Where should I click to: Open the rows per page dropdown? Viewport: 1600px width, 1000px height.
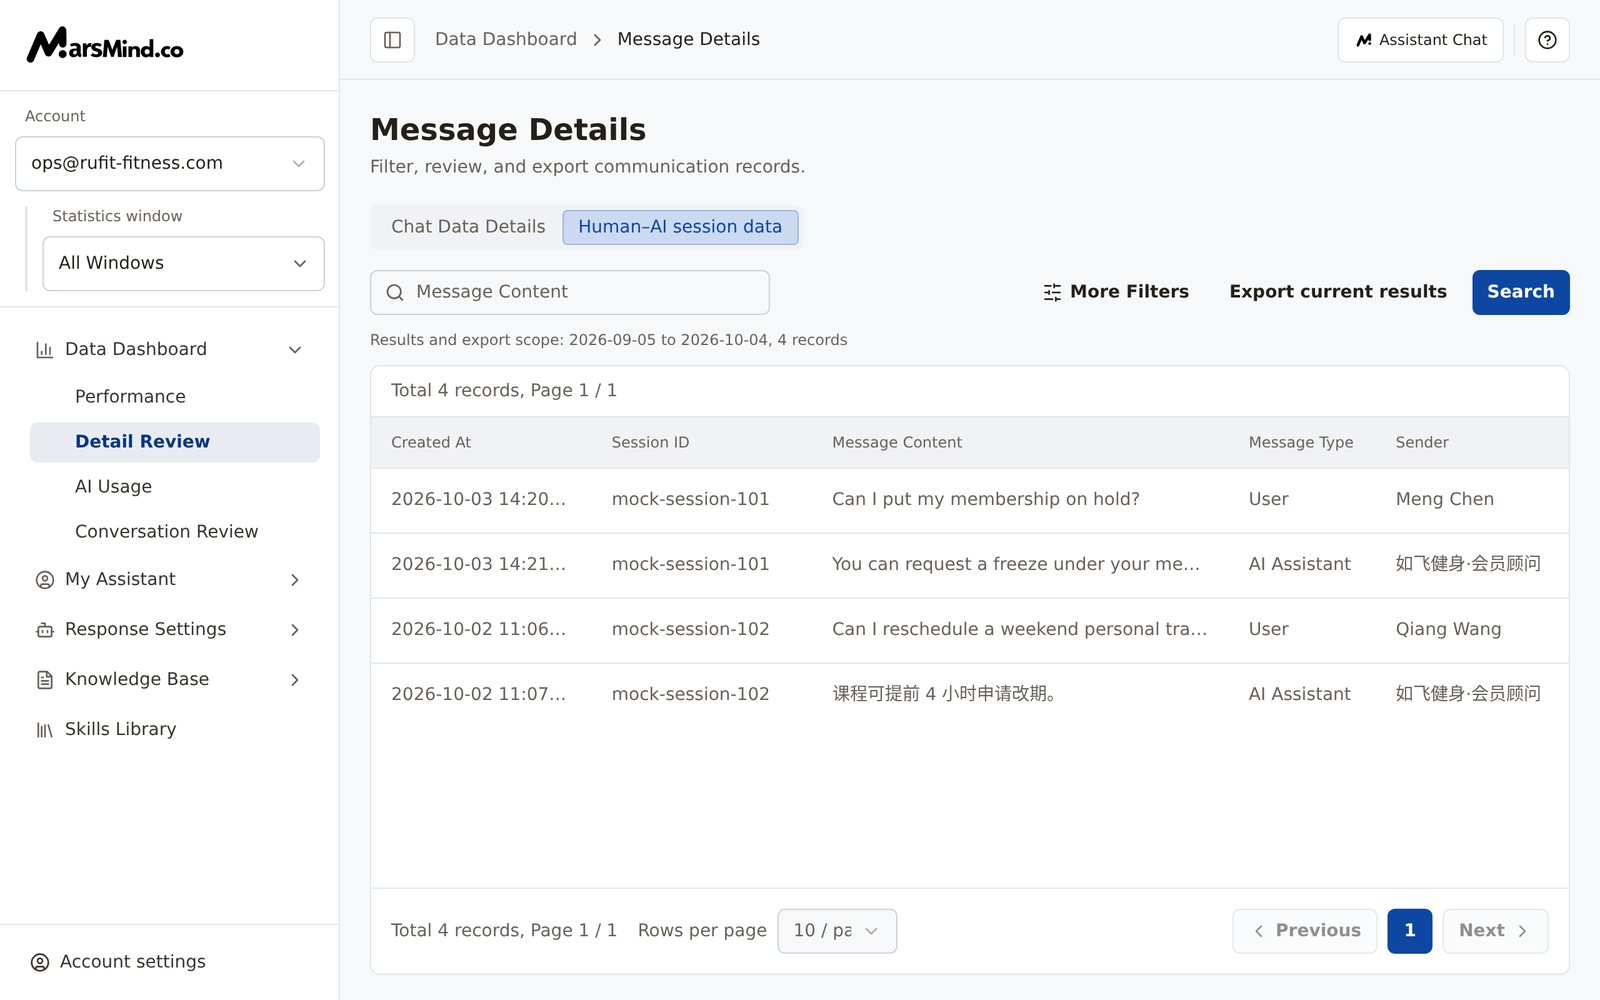pos(837,931)
